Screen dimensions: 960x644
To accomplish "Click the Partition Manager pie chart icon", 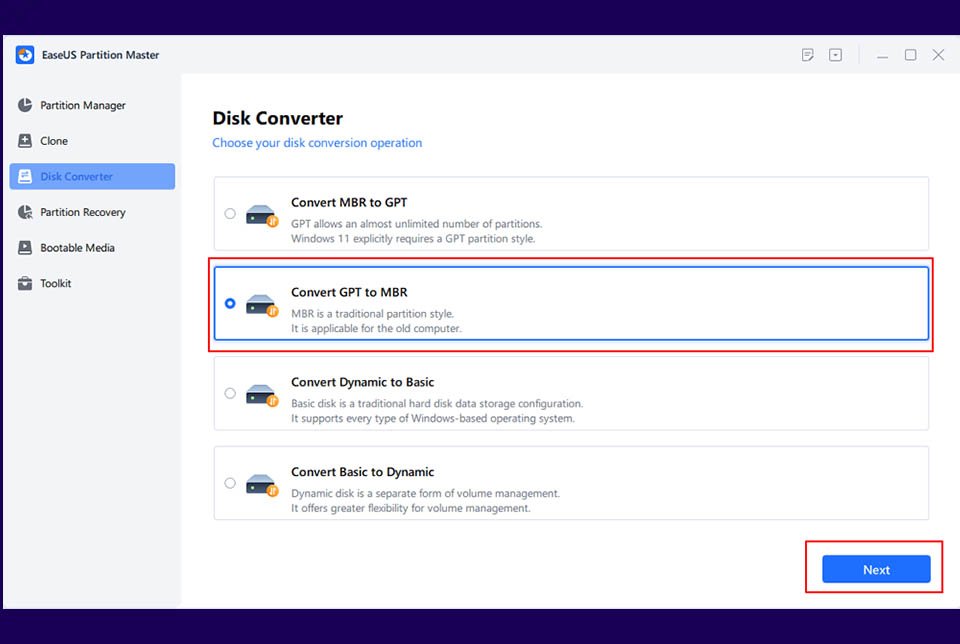I will (25, 105).
